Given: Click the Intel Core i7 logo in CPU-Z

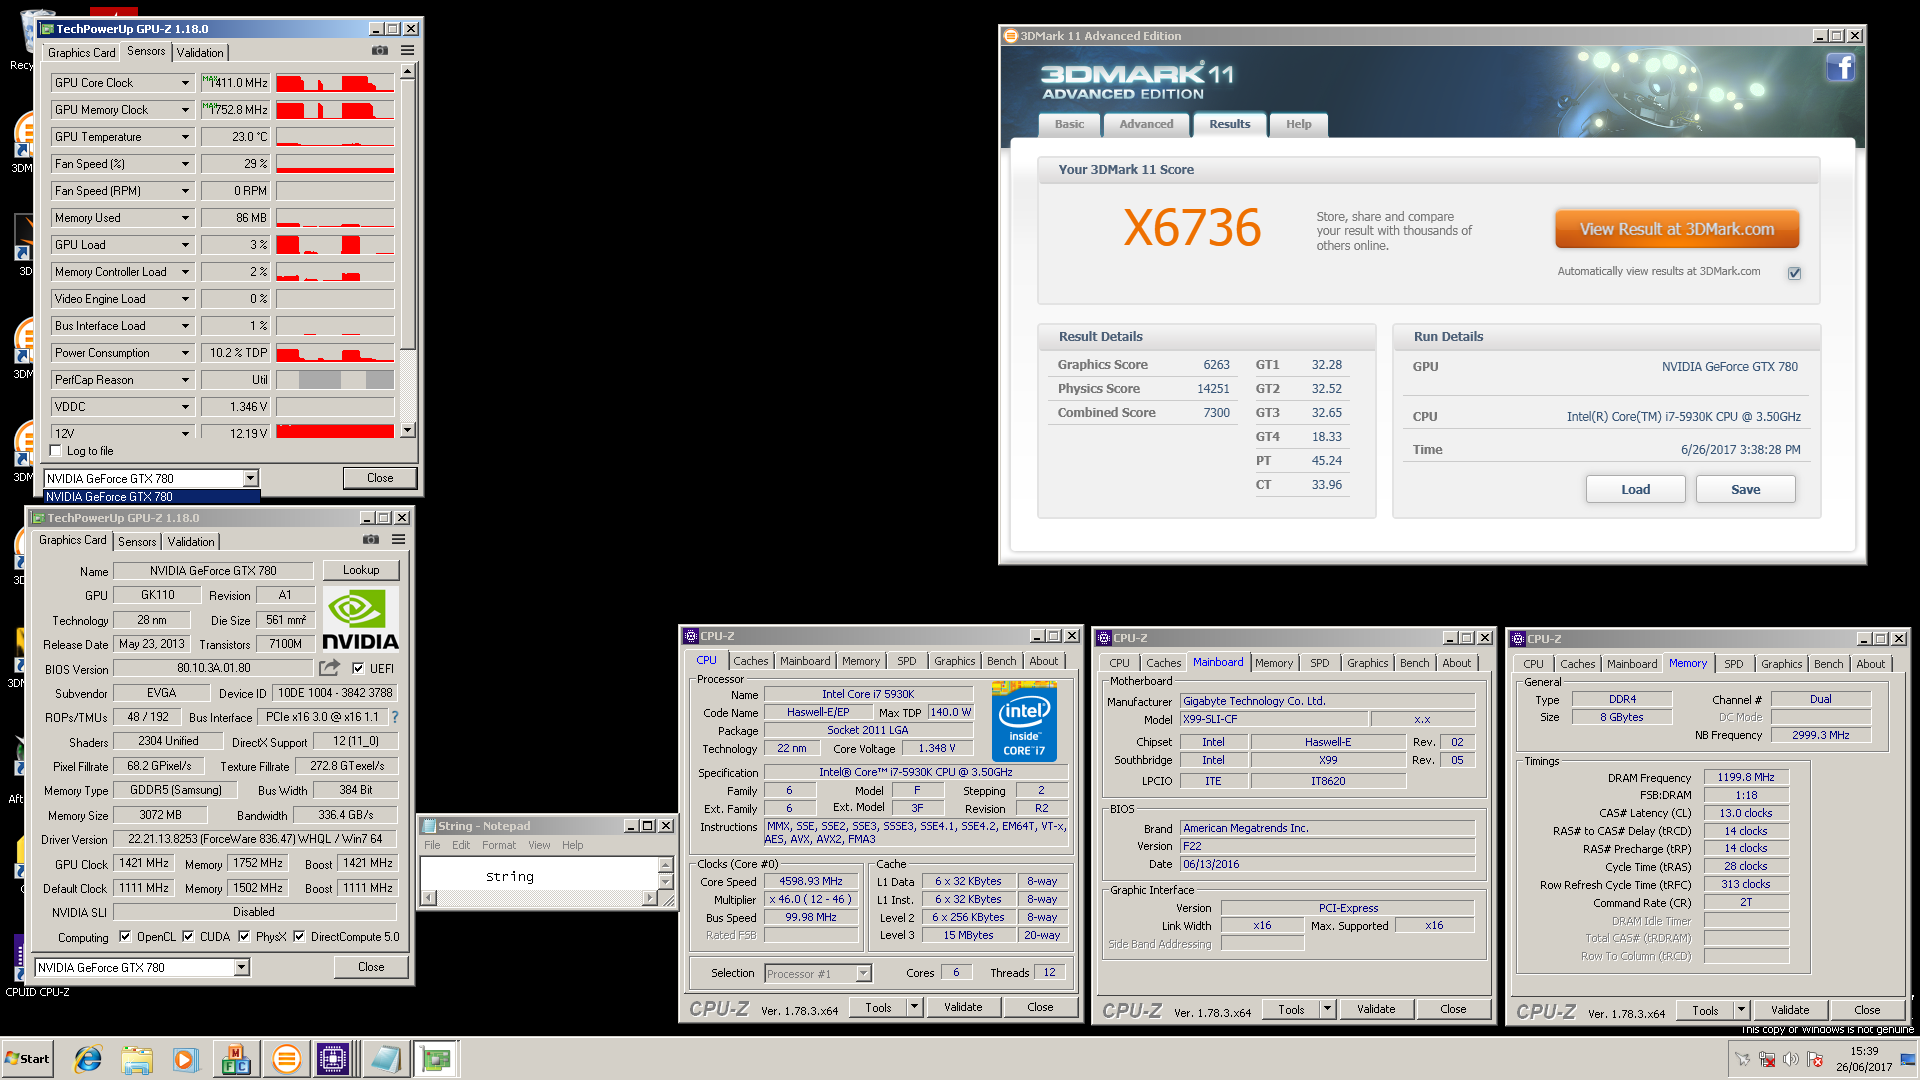Looking at the screenshot, I should (1024, 721).
